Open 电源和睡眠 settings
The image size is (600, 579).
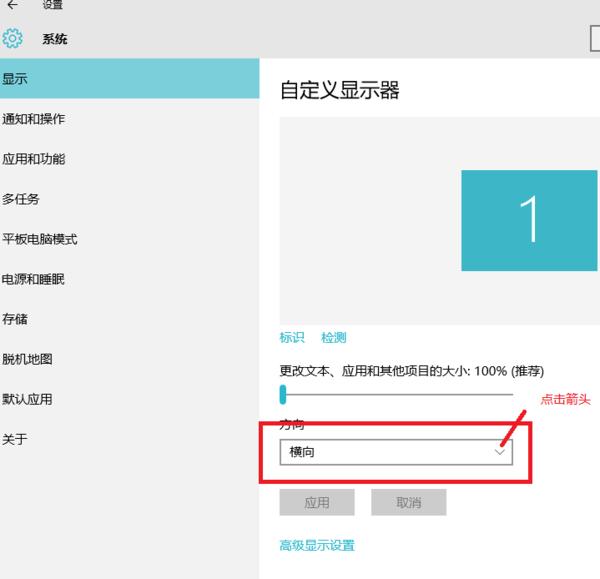tap(34, 279)
